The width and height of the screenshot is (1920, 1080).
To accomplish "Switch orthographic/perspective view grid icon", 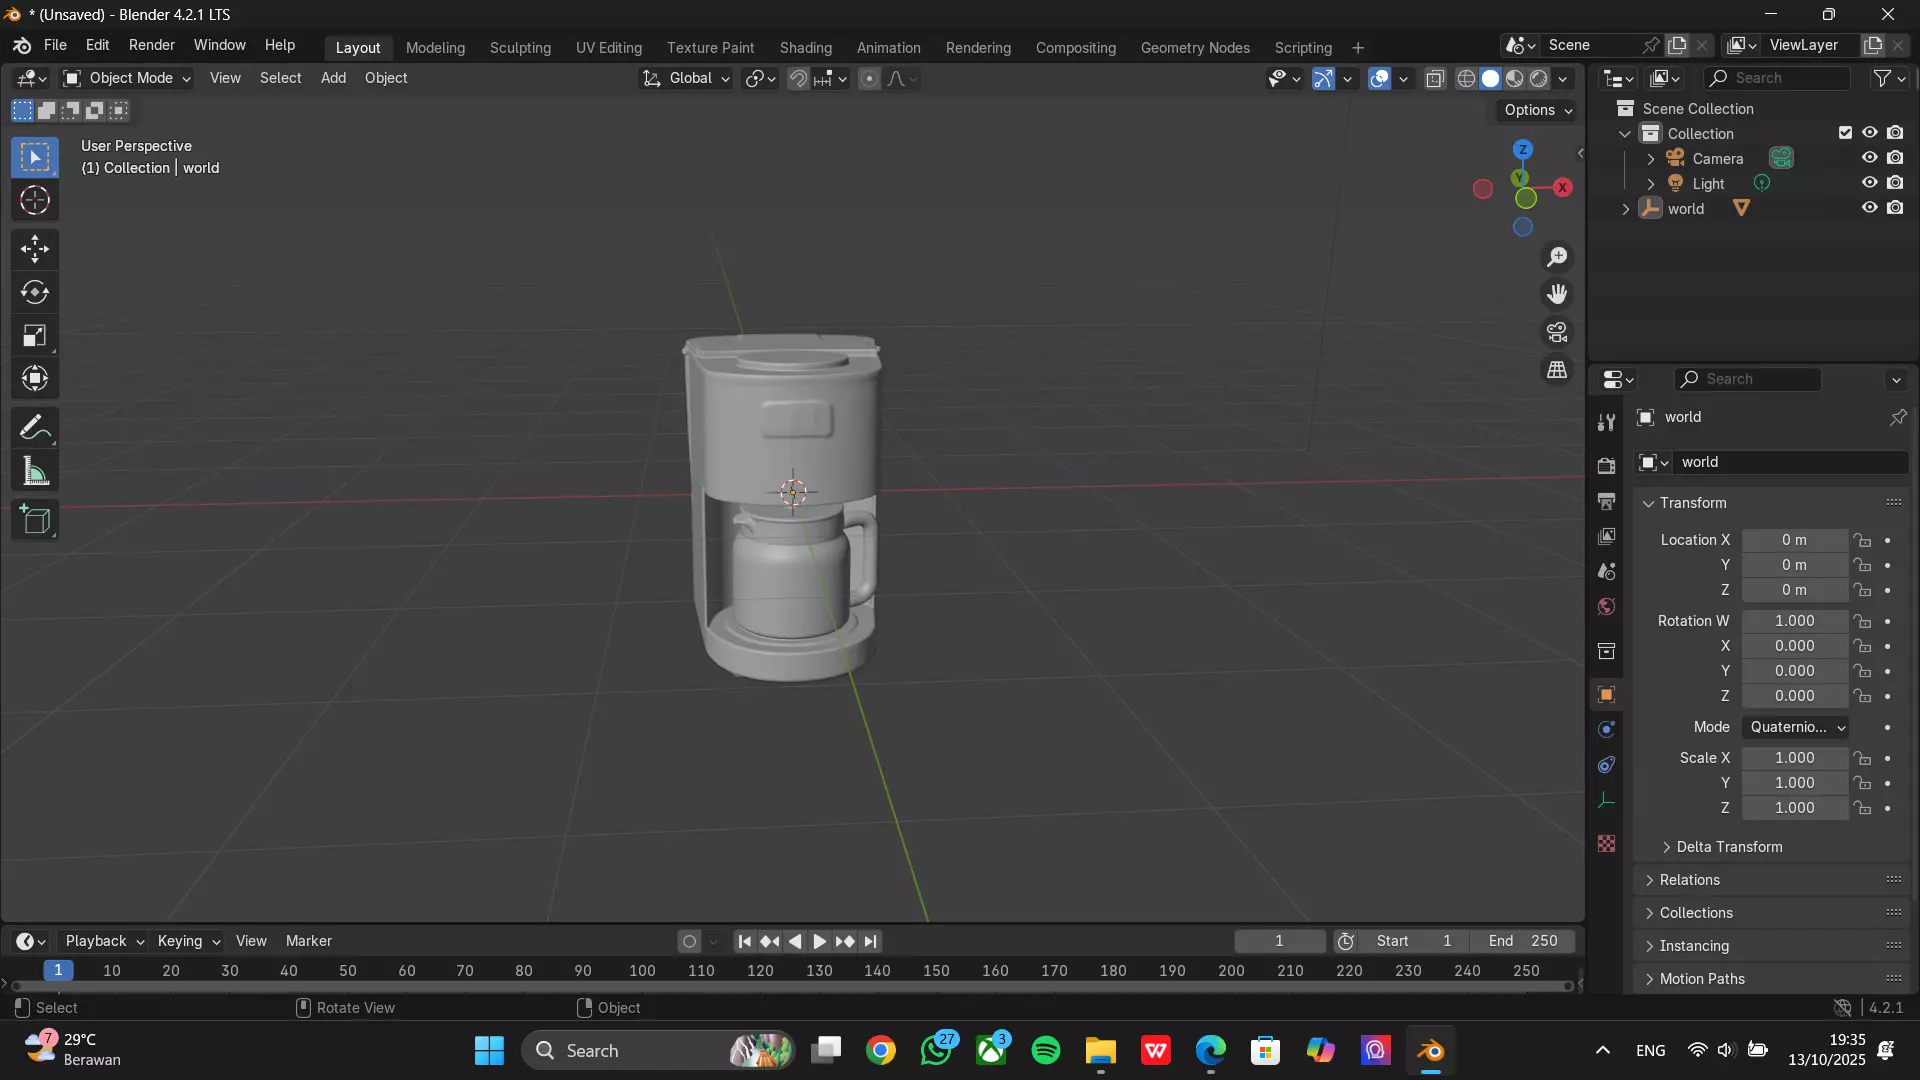I will click(1557, 370).
